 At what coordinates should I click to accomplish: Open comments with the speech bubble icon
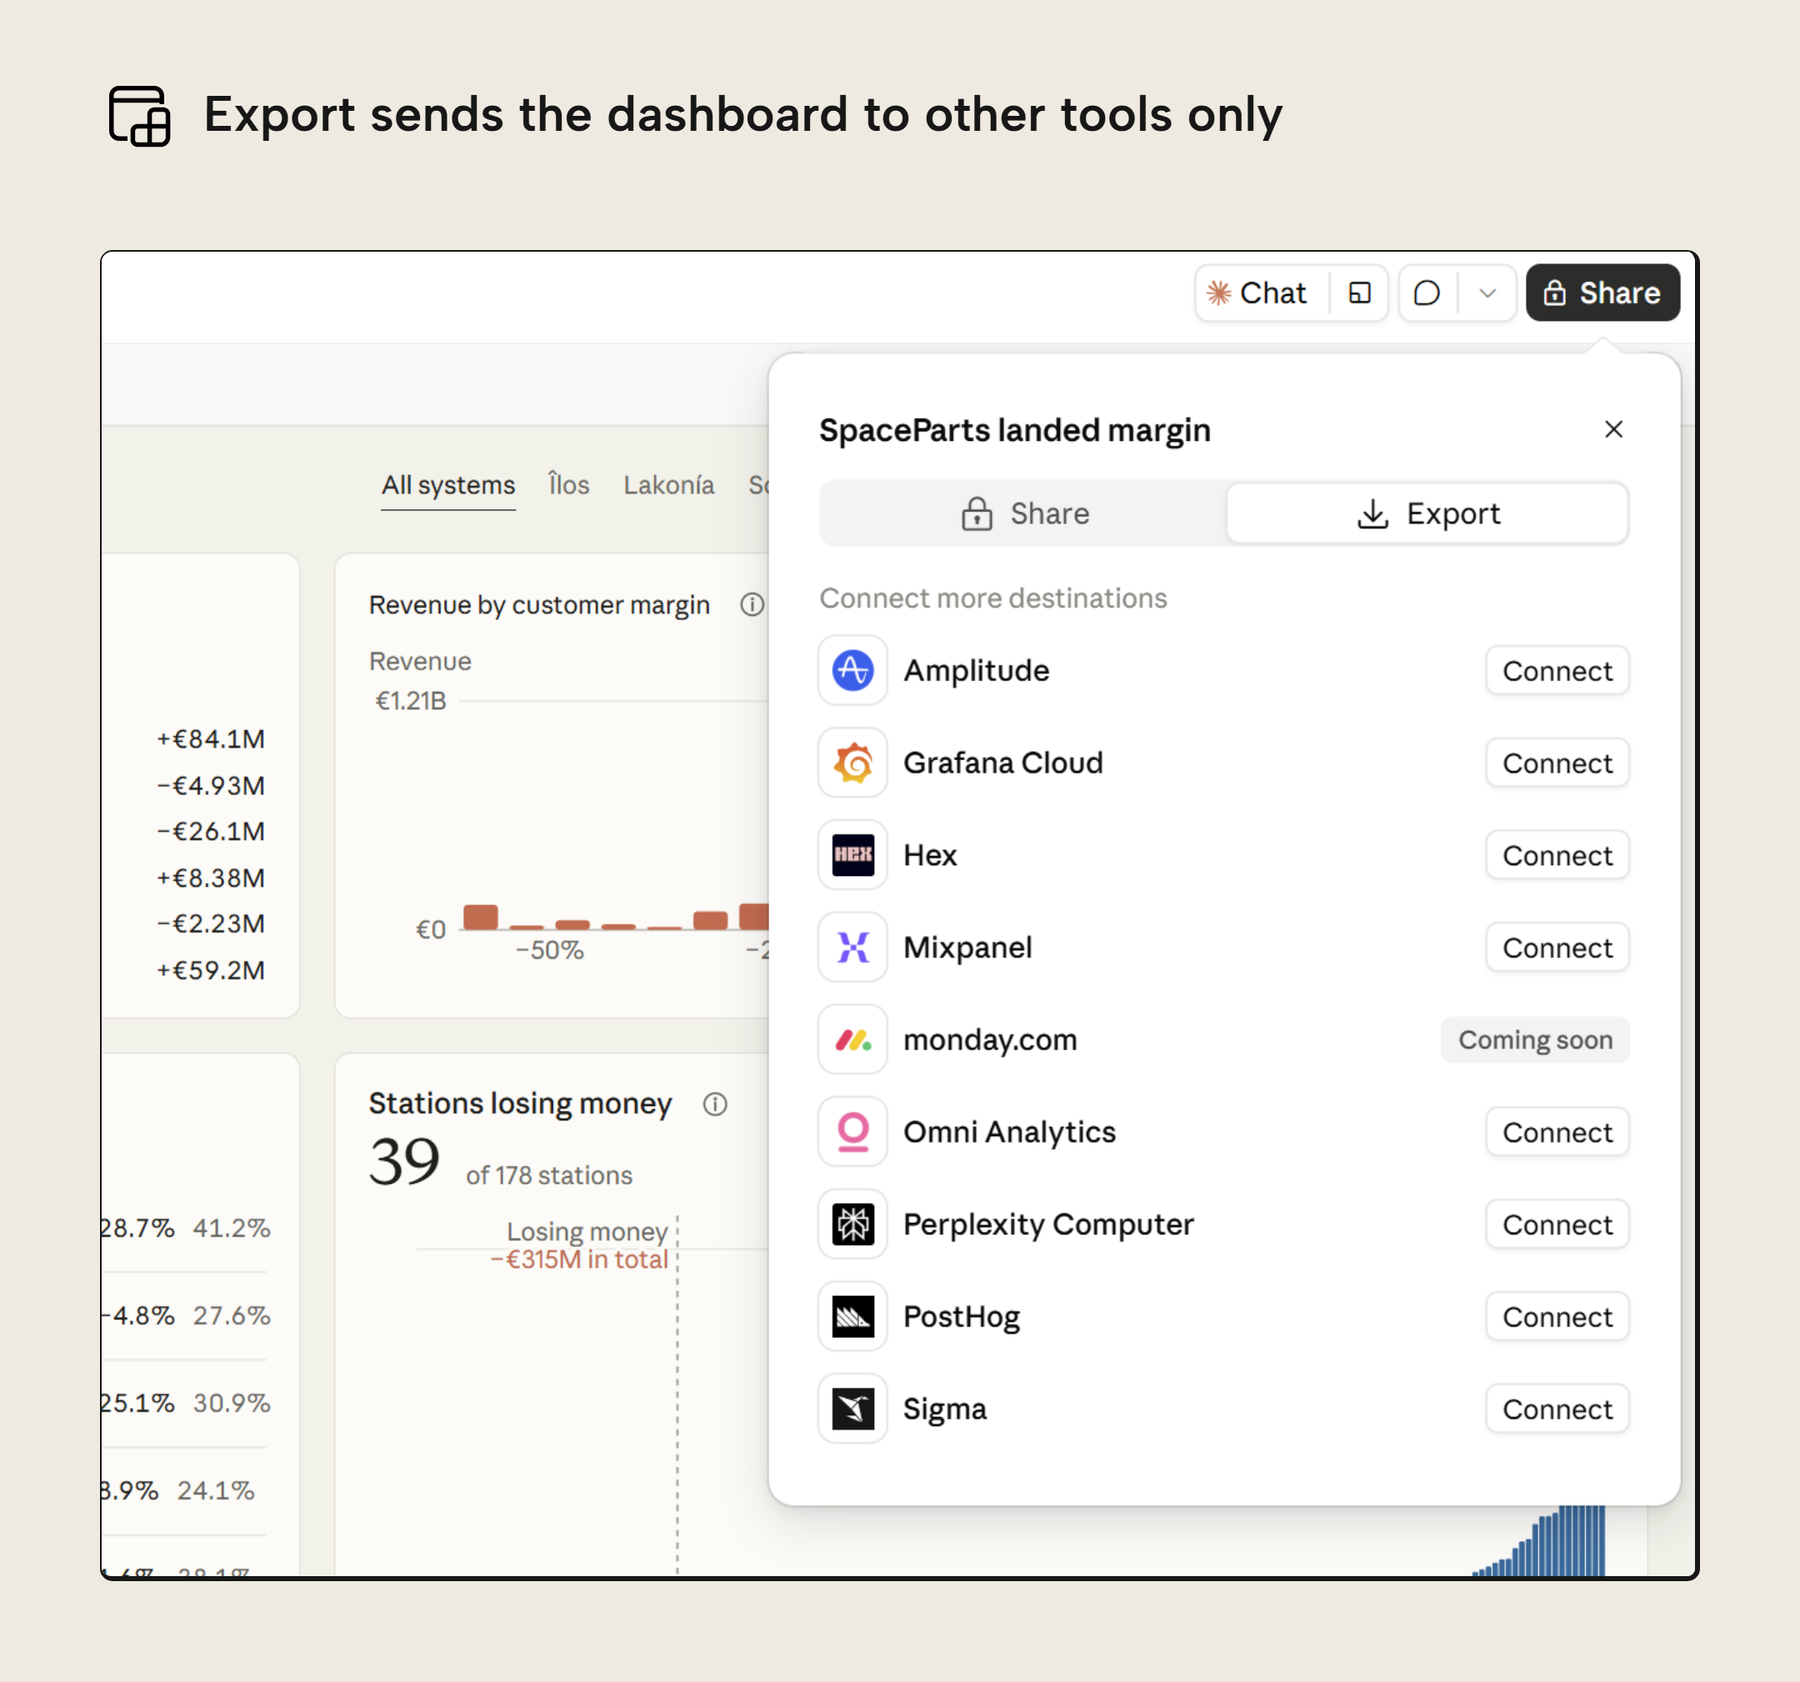tap(1427, 293)
